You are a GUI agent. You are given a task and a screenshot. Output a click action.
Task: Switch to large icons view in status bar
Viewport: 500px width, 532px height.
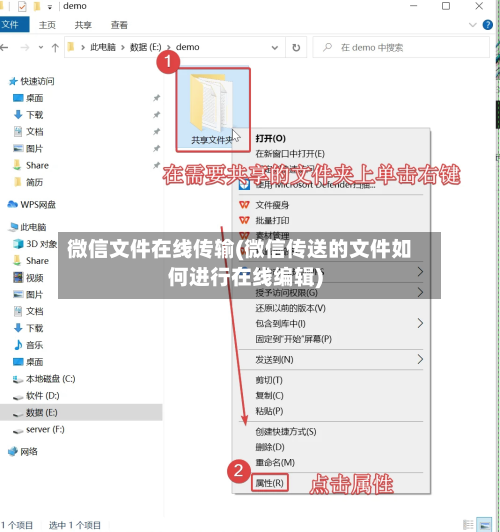pyautogui.click(x=484, y=525)
